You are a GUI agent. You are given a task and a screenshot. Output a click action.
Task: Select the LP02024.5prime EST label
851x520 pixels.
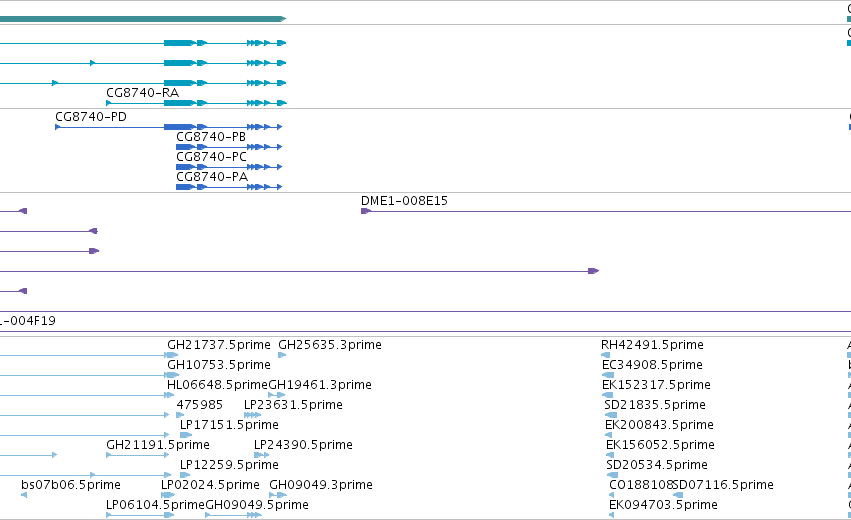210,485
